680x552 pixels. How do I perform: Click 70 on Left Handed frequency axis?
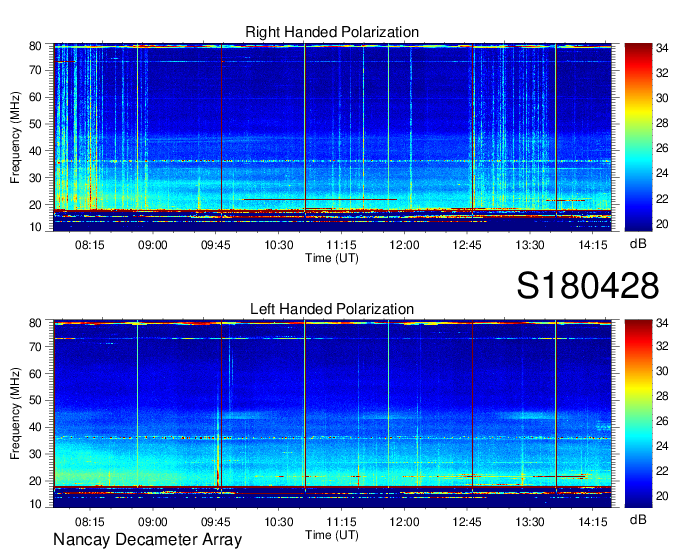click(35, 347)
